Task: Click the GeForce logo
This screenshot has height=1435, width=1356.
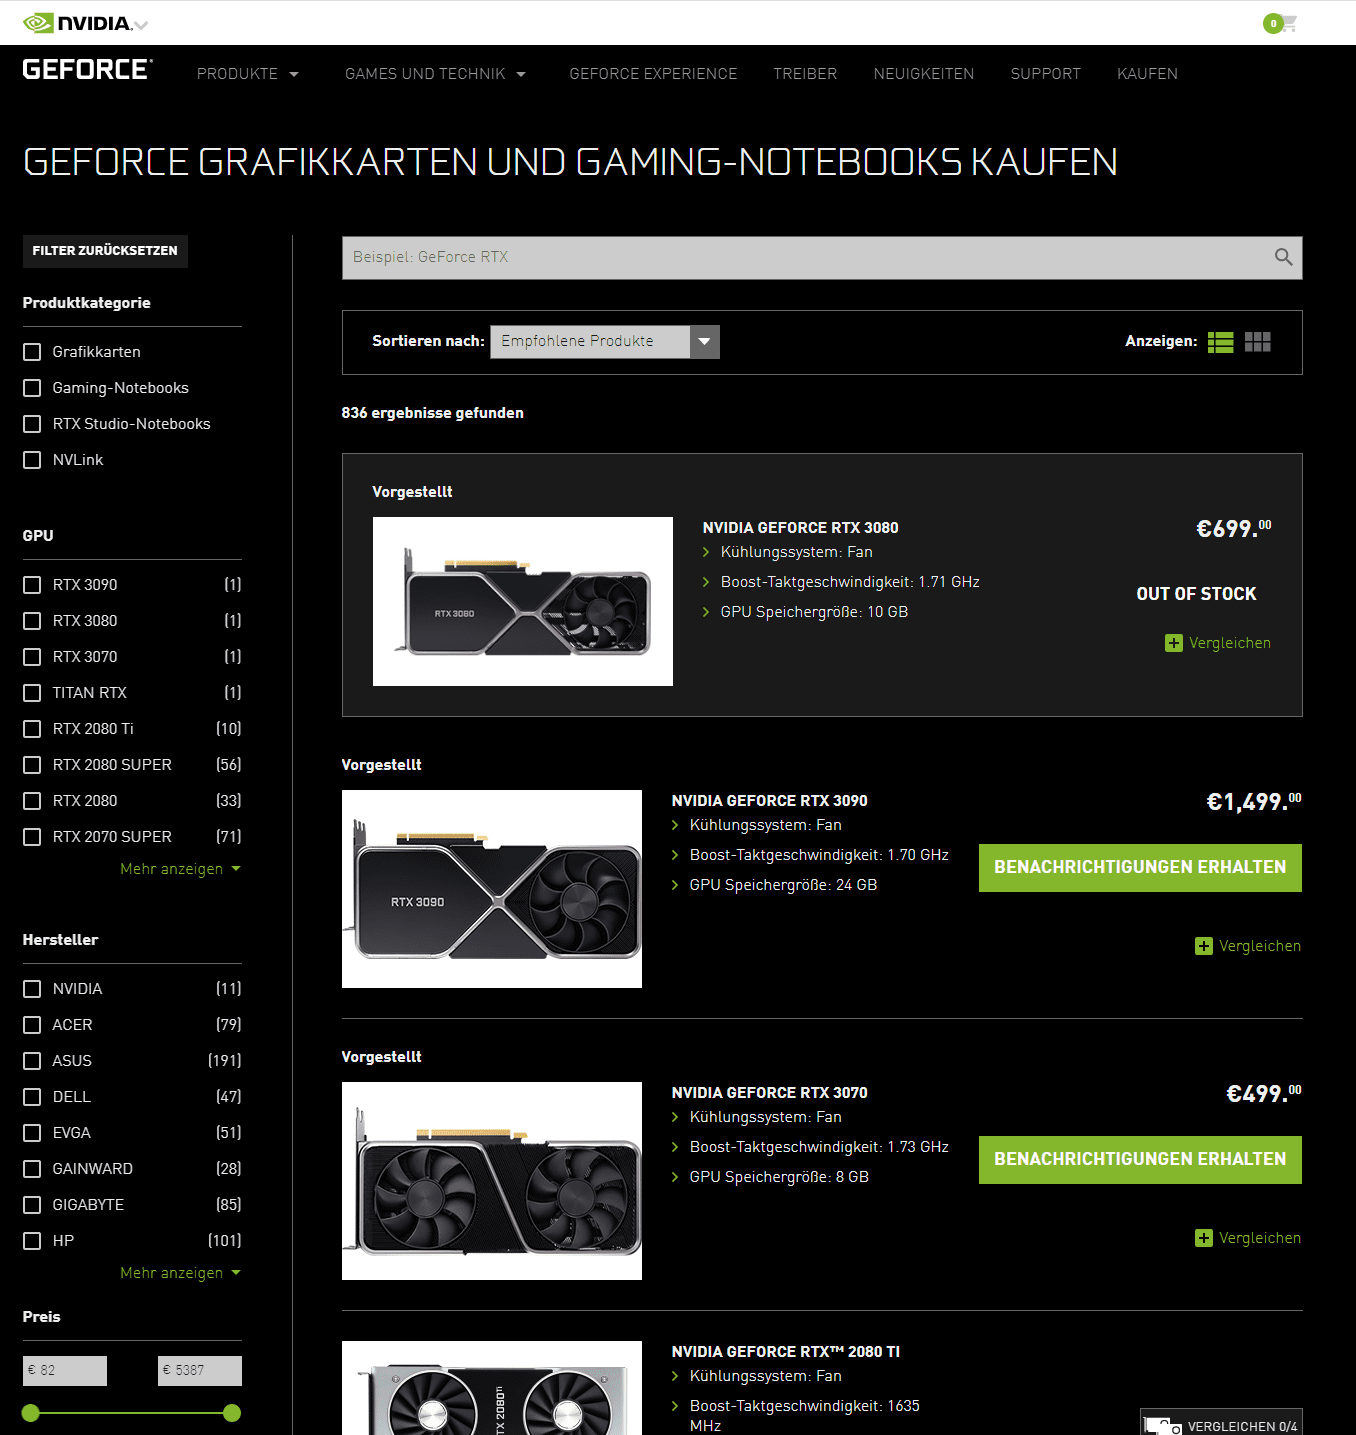Action: [x=87, y=69]
